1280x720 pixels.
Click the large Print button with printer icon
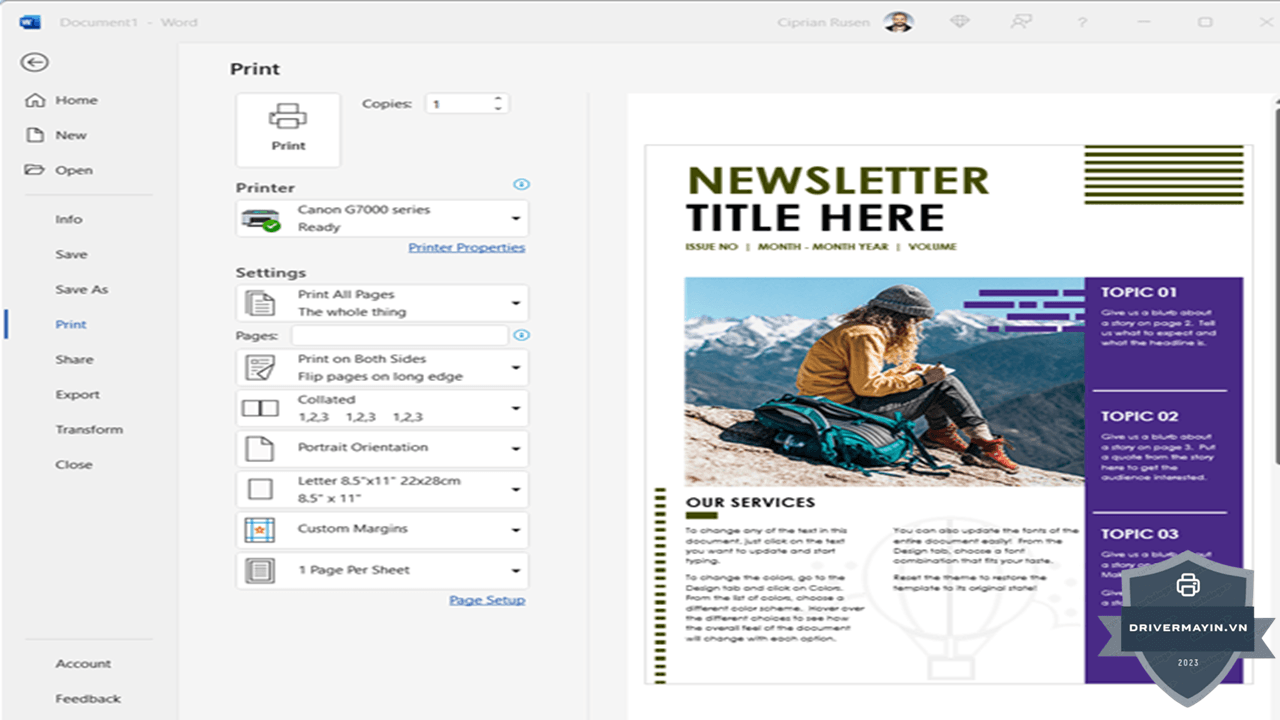(288, 130)
